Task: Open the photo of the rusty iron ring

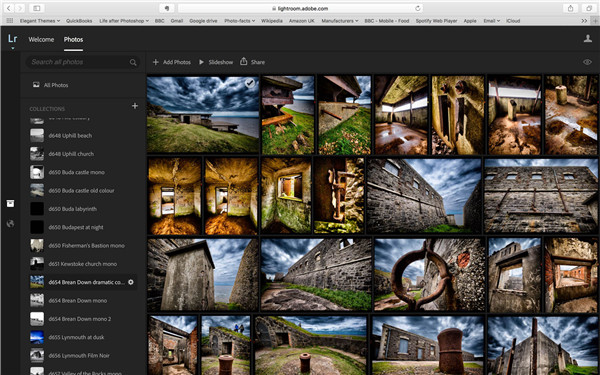Action: tap(430, 274)
